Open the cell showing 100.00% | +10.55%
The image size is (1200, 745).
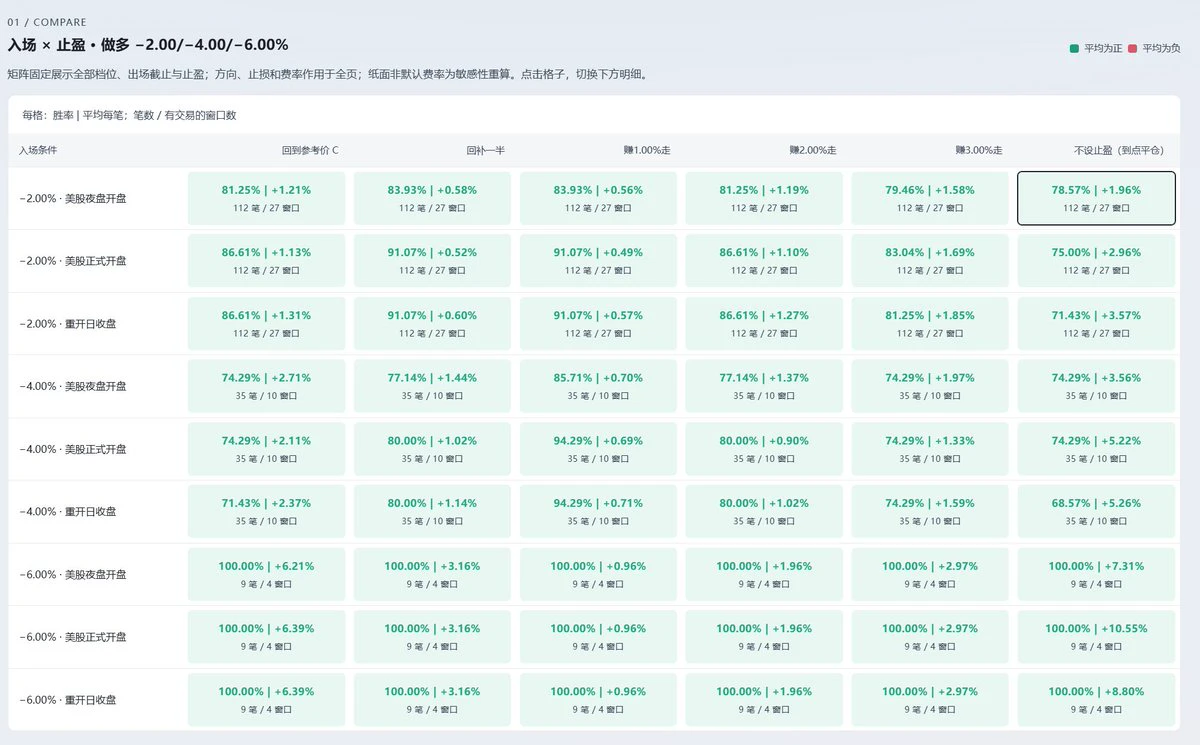click(x=1096, y=637)
